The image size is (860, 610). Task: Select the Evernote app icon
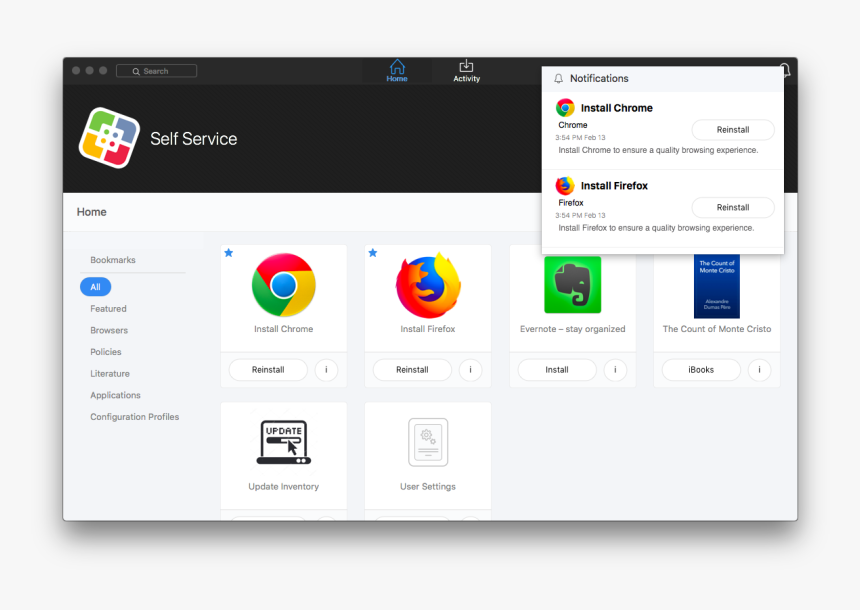(572, 284)
